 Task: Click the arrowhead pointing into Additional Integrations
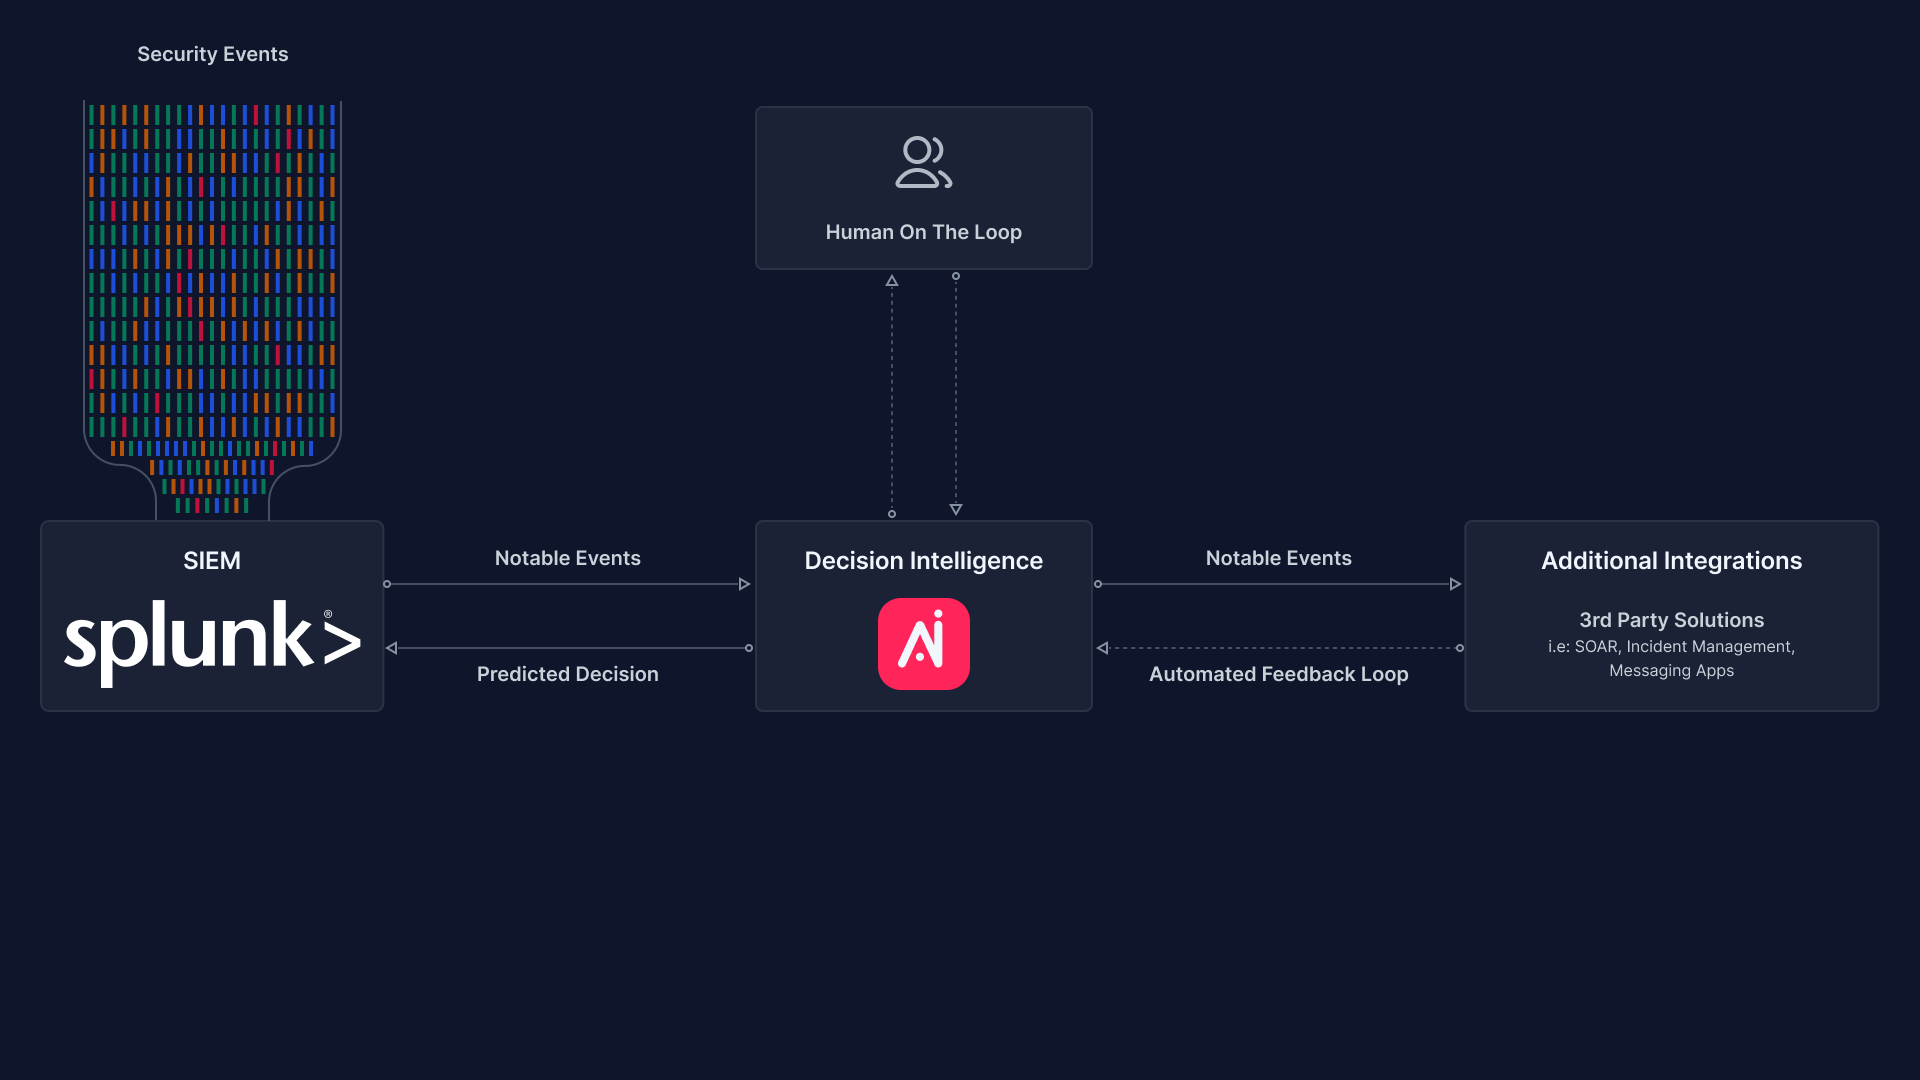pyautogui.click(x=1455, y=584)
